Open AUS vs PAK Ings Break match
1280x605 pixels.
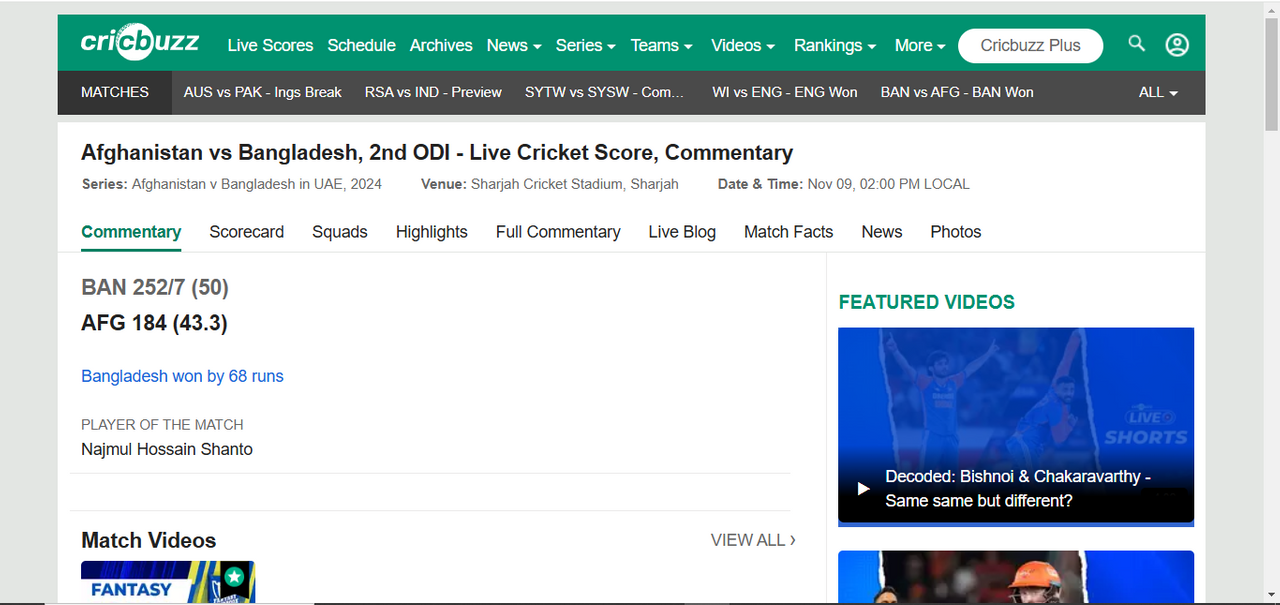[263, 92]
